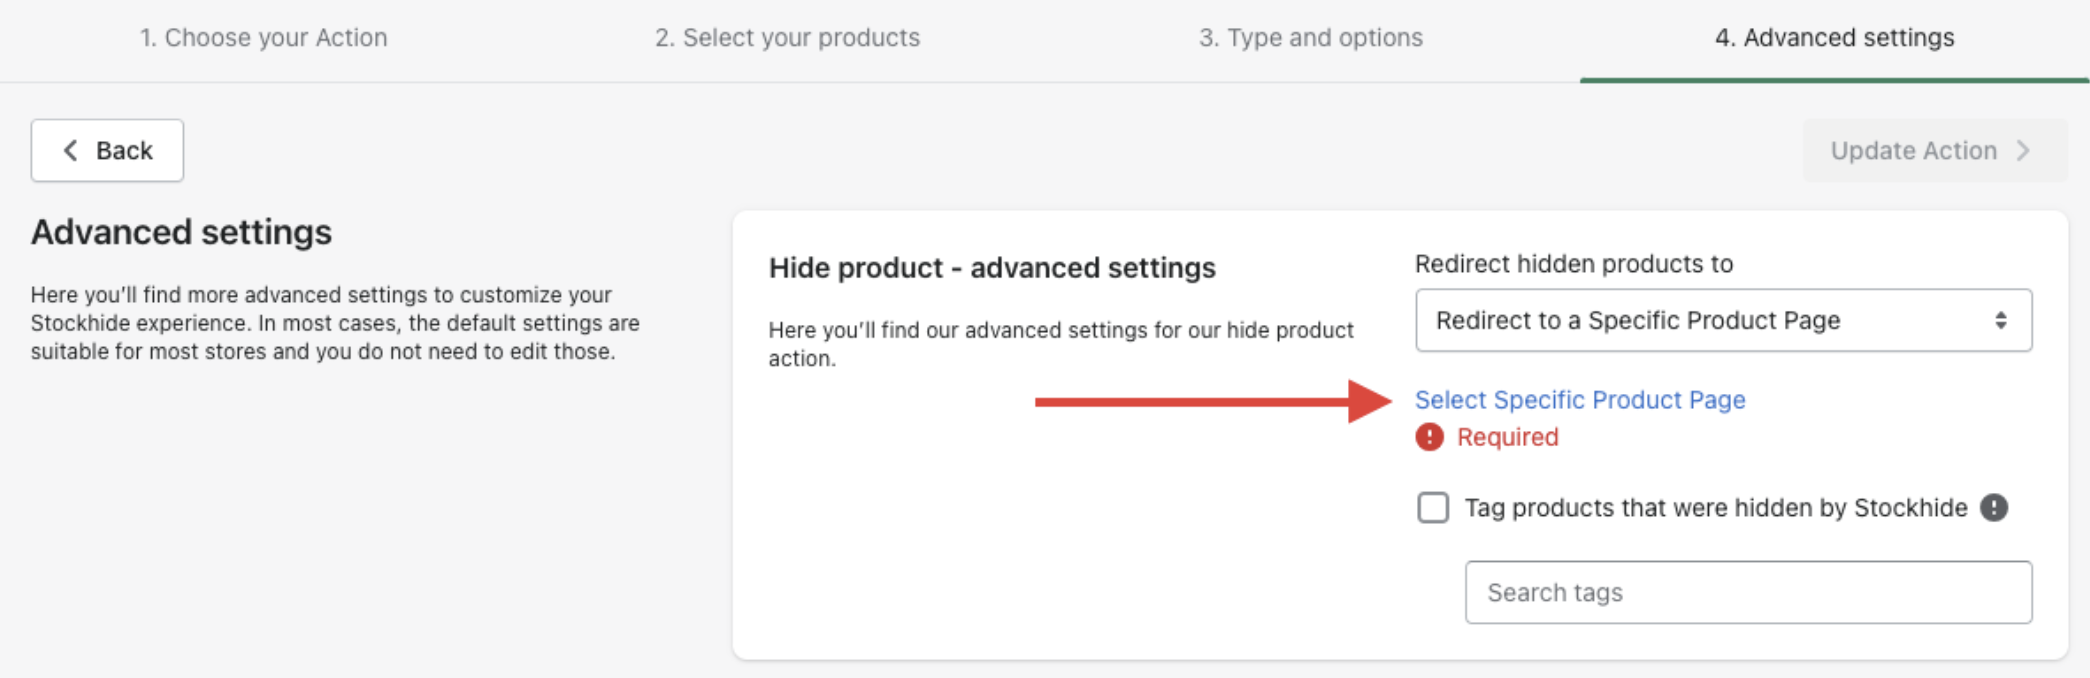This screenshot has width=2090, height=678.
Task: Click the red 'Required' validation text
Action: 1507,437
